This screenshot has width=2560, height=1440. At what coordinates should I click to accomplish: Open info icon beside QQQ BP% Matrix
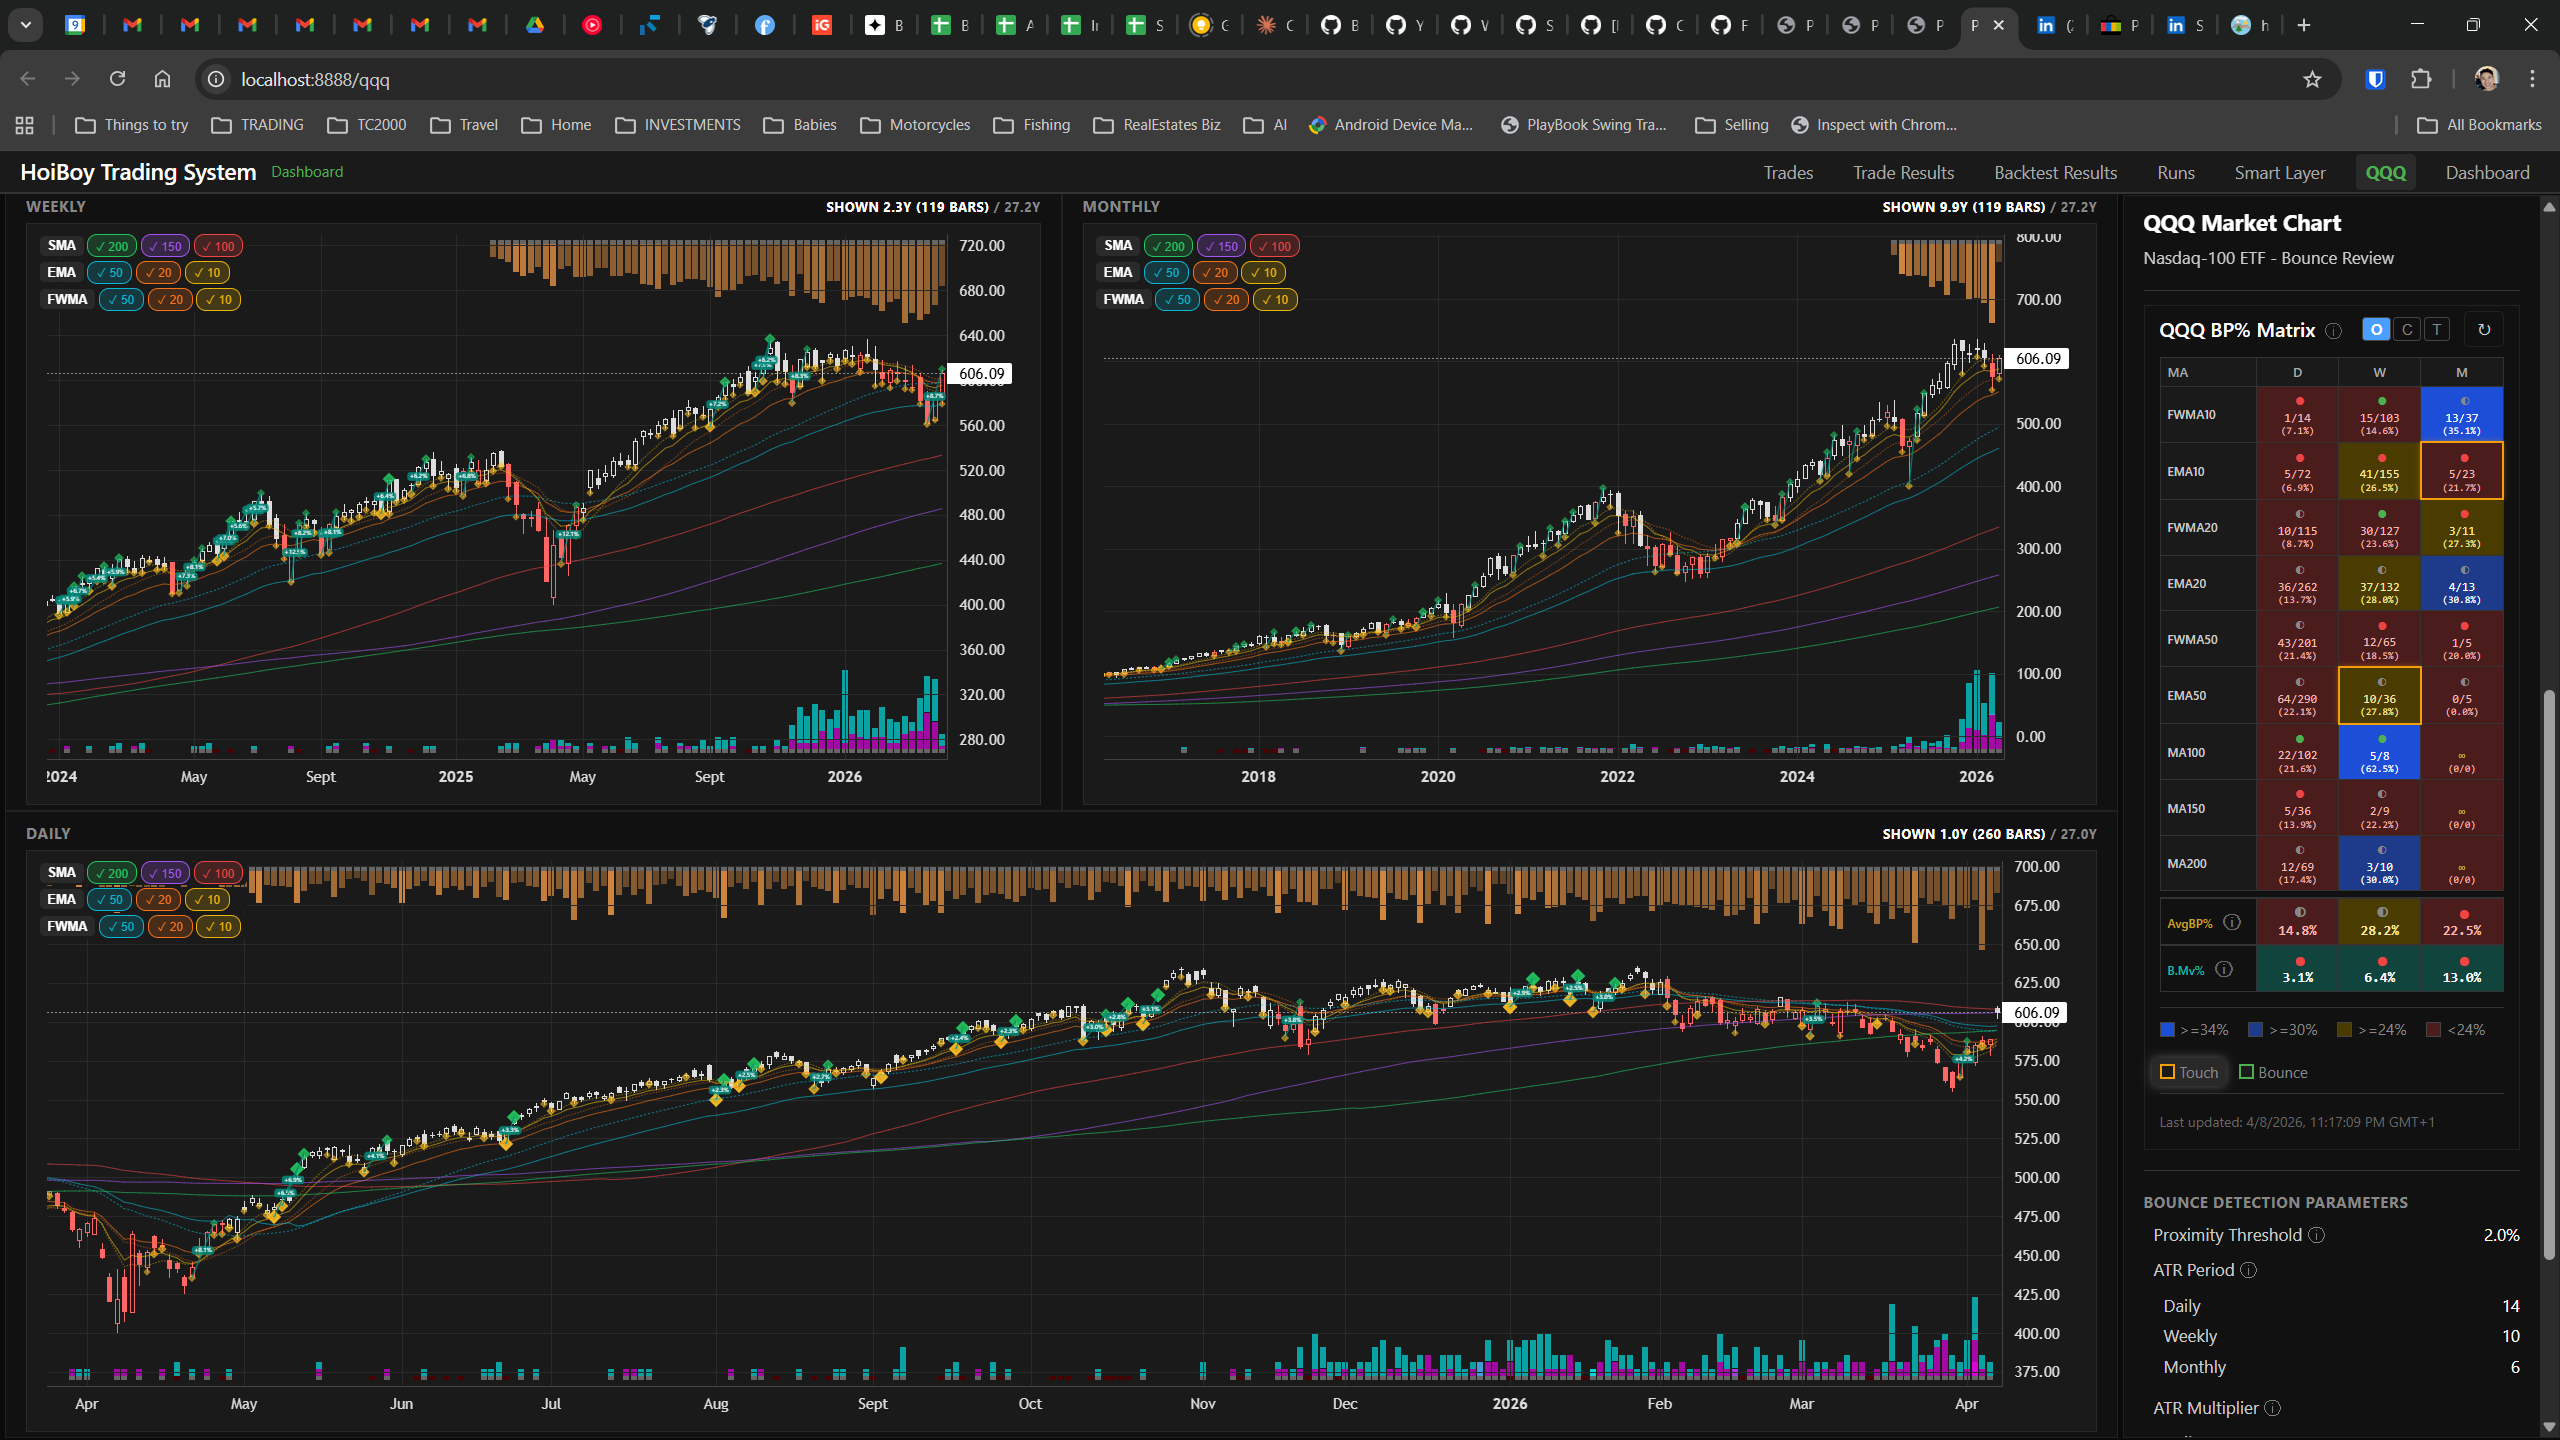click(2334, 331)
